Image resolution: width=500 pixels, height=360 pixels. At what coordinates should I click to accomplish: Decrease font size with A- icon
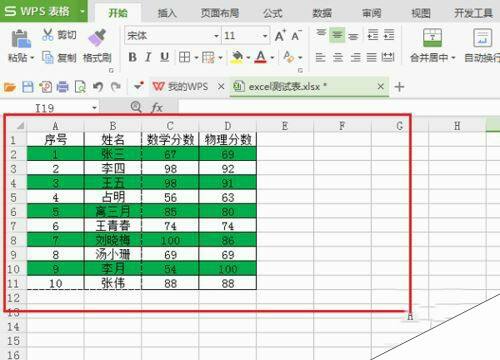click(x=296, y=35)
